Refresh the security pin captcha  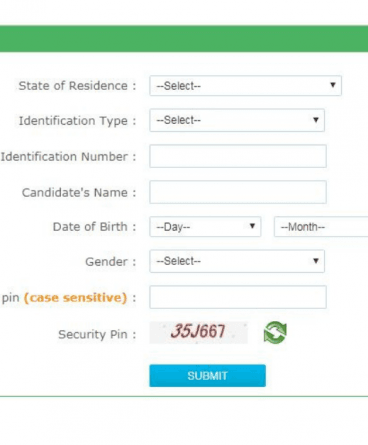coord(275,332)
